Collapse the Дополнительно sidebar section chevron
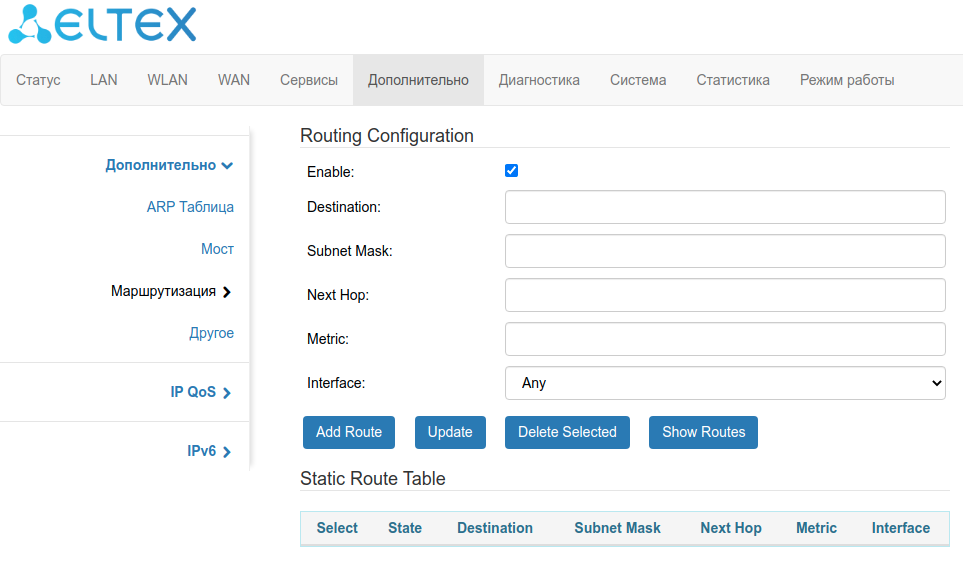Screen dimensions: 963x565 [x=228, y=166]
